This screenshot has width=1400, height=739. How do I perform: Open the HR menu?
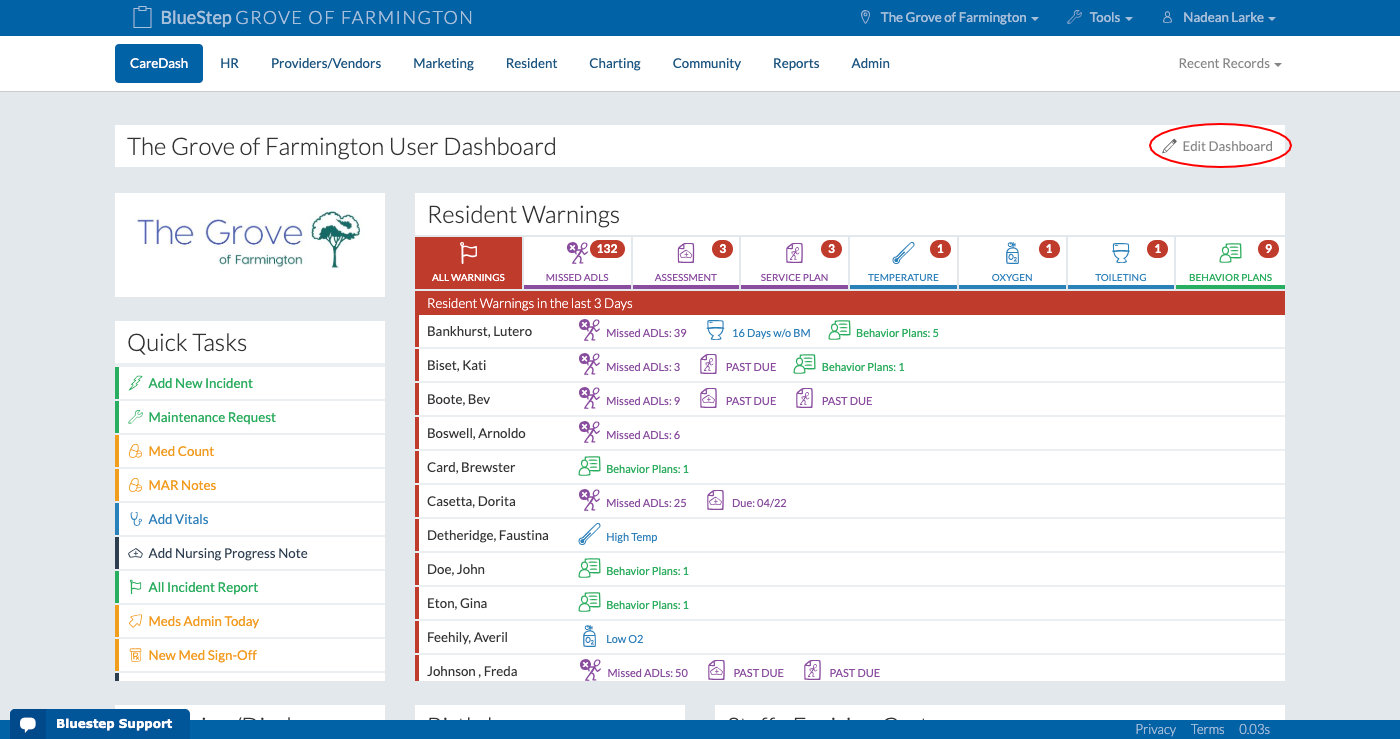pyautogui.click(x=229, y=63)
